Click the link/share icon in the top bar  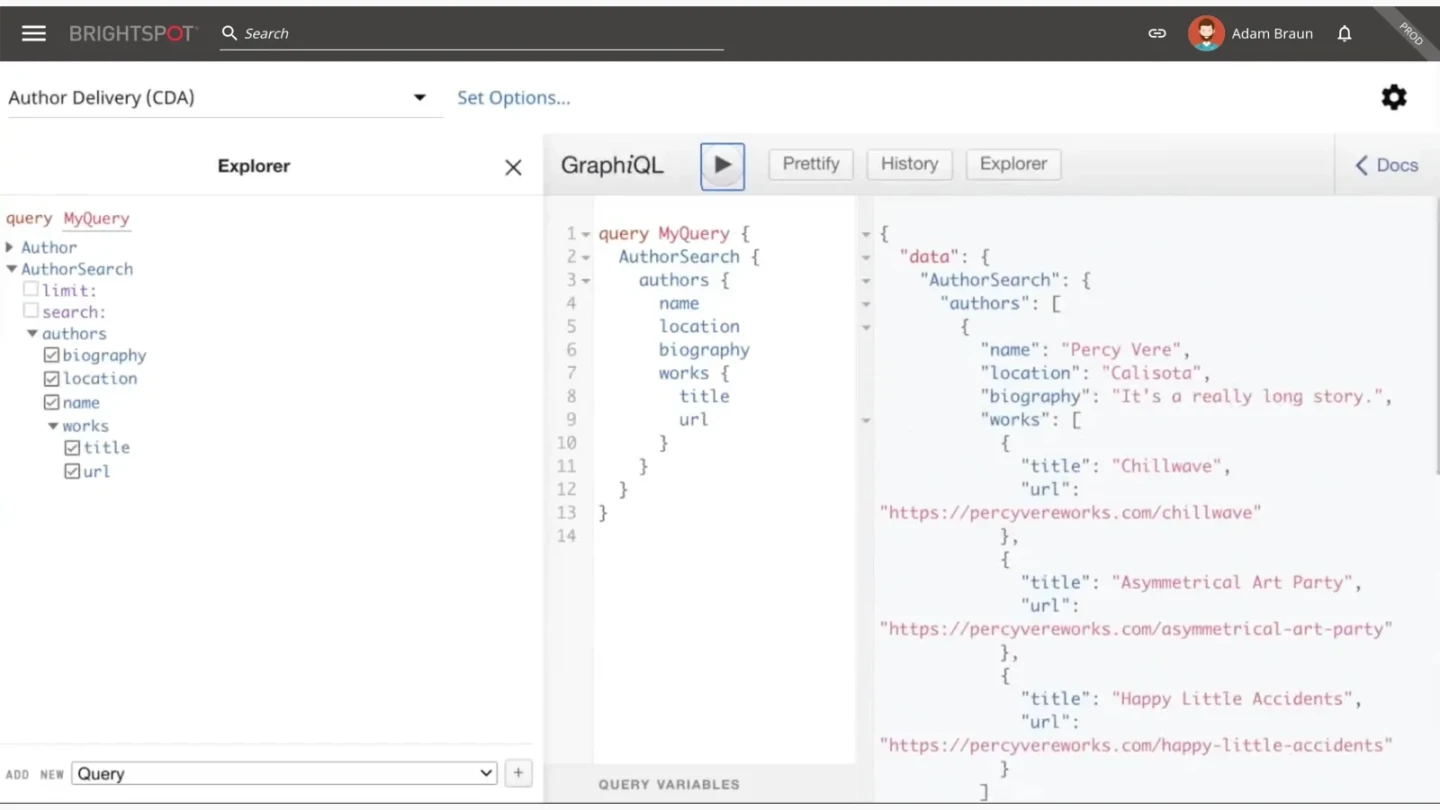click(1157, 33)
